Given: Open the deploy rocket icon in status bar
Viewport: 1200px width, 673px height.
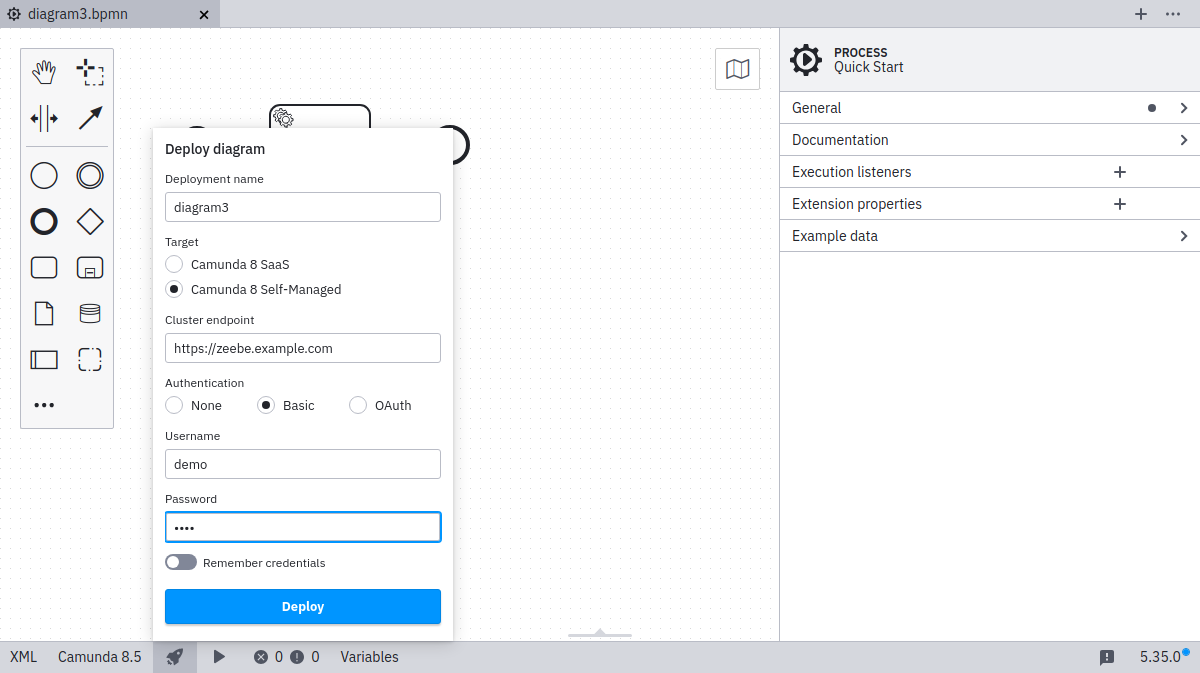Looking at the screenshot, I should (x=174, y=657).
